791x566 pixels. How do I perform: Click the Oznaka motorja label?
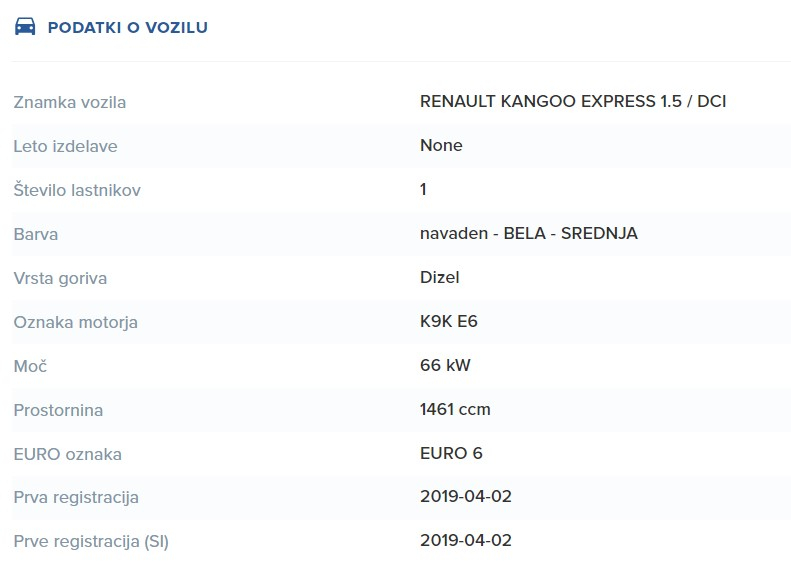click(x=76, y=322)
